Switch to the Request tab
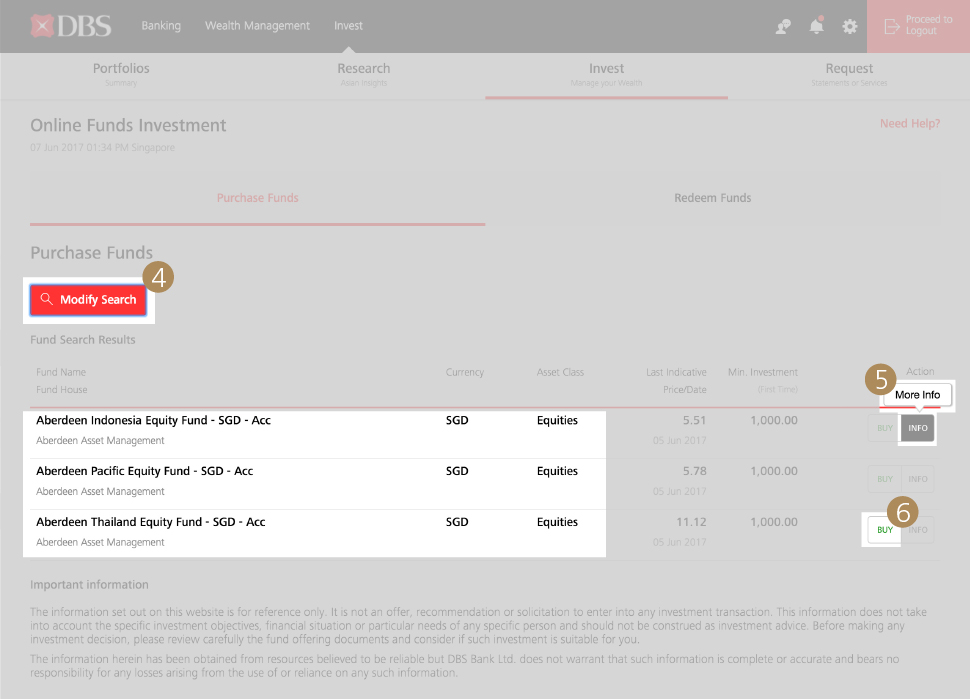Screen dimensions: 970x699 (849, 74)
